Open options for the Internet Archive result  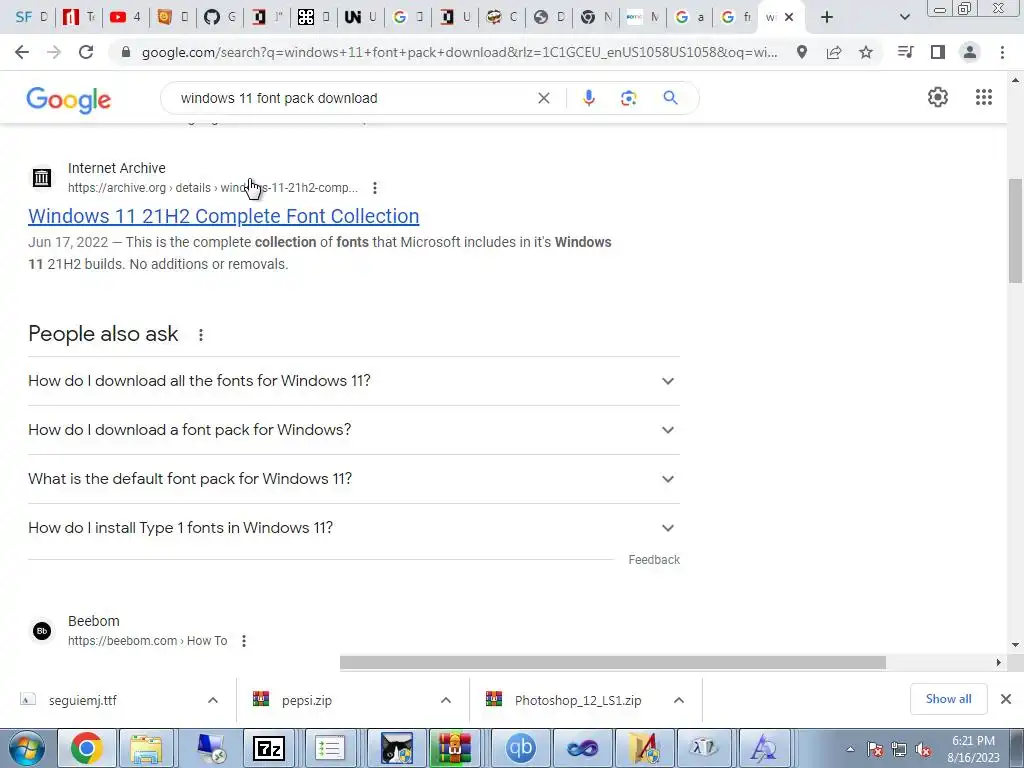click(375, 188)
